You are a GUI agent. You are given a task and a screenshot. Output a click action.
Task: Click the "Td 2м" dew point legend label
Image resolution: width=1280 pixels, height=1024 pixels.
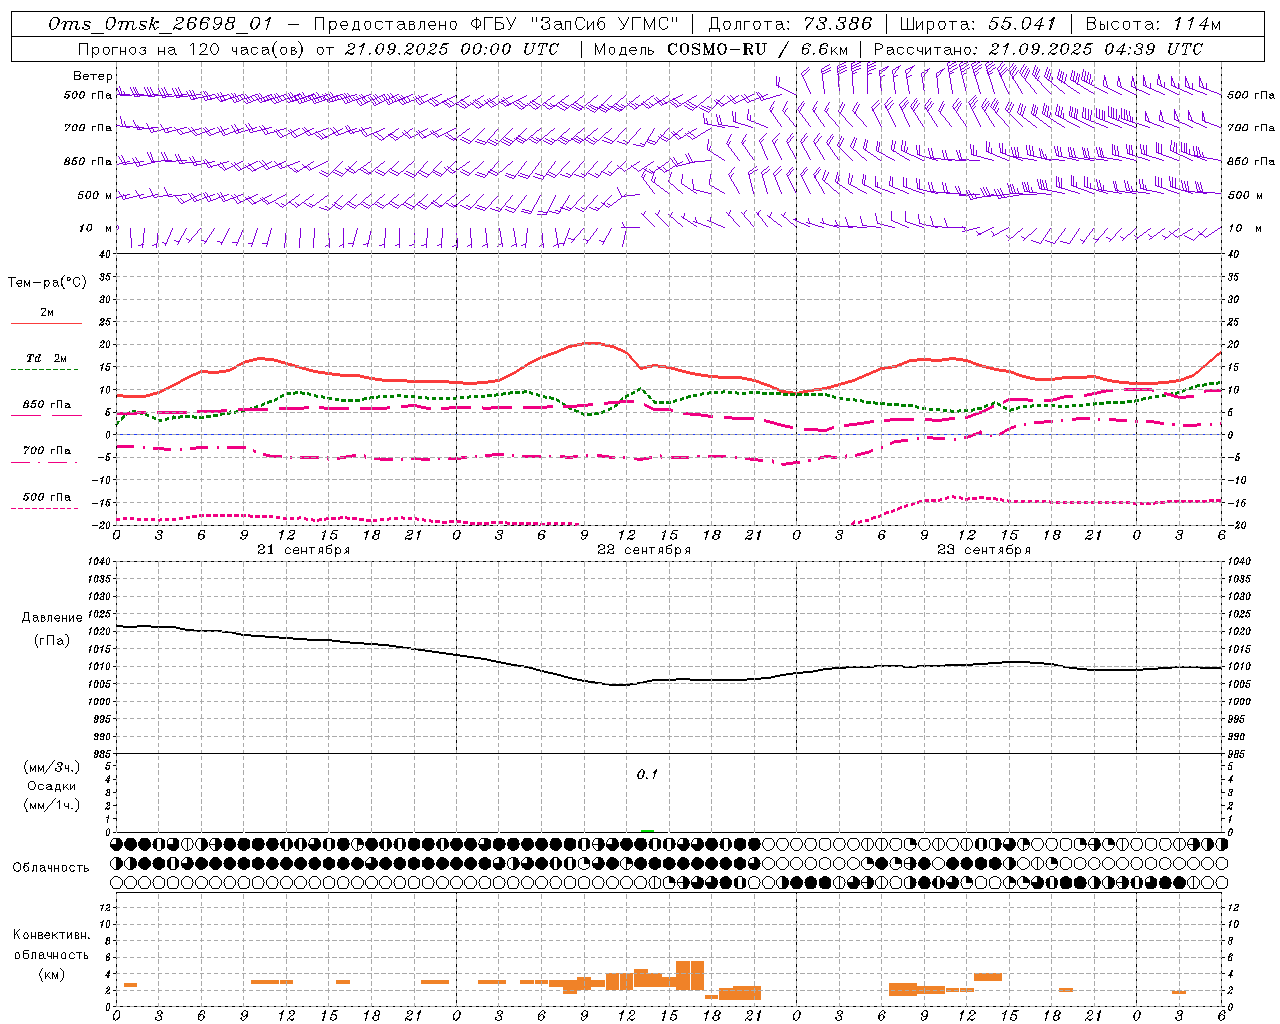46,357
